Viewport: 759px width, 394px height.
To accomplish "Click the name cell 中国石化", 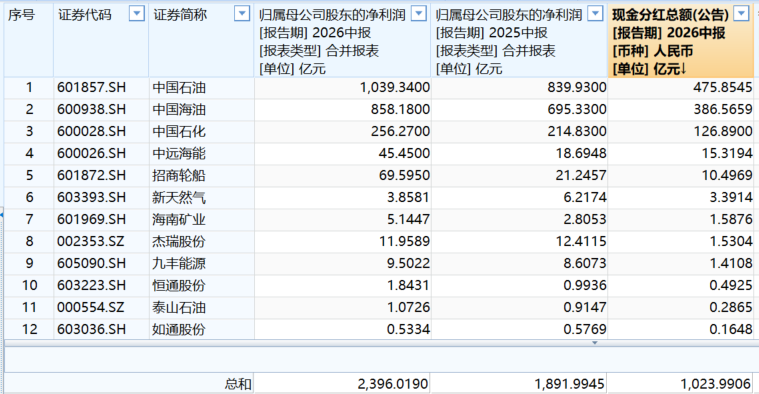I will [179, 131].
